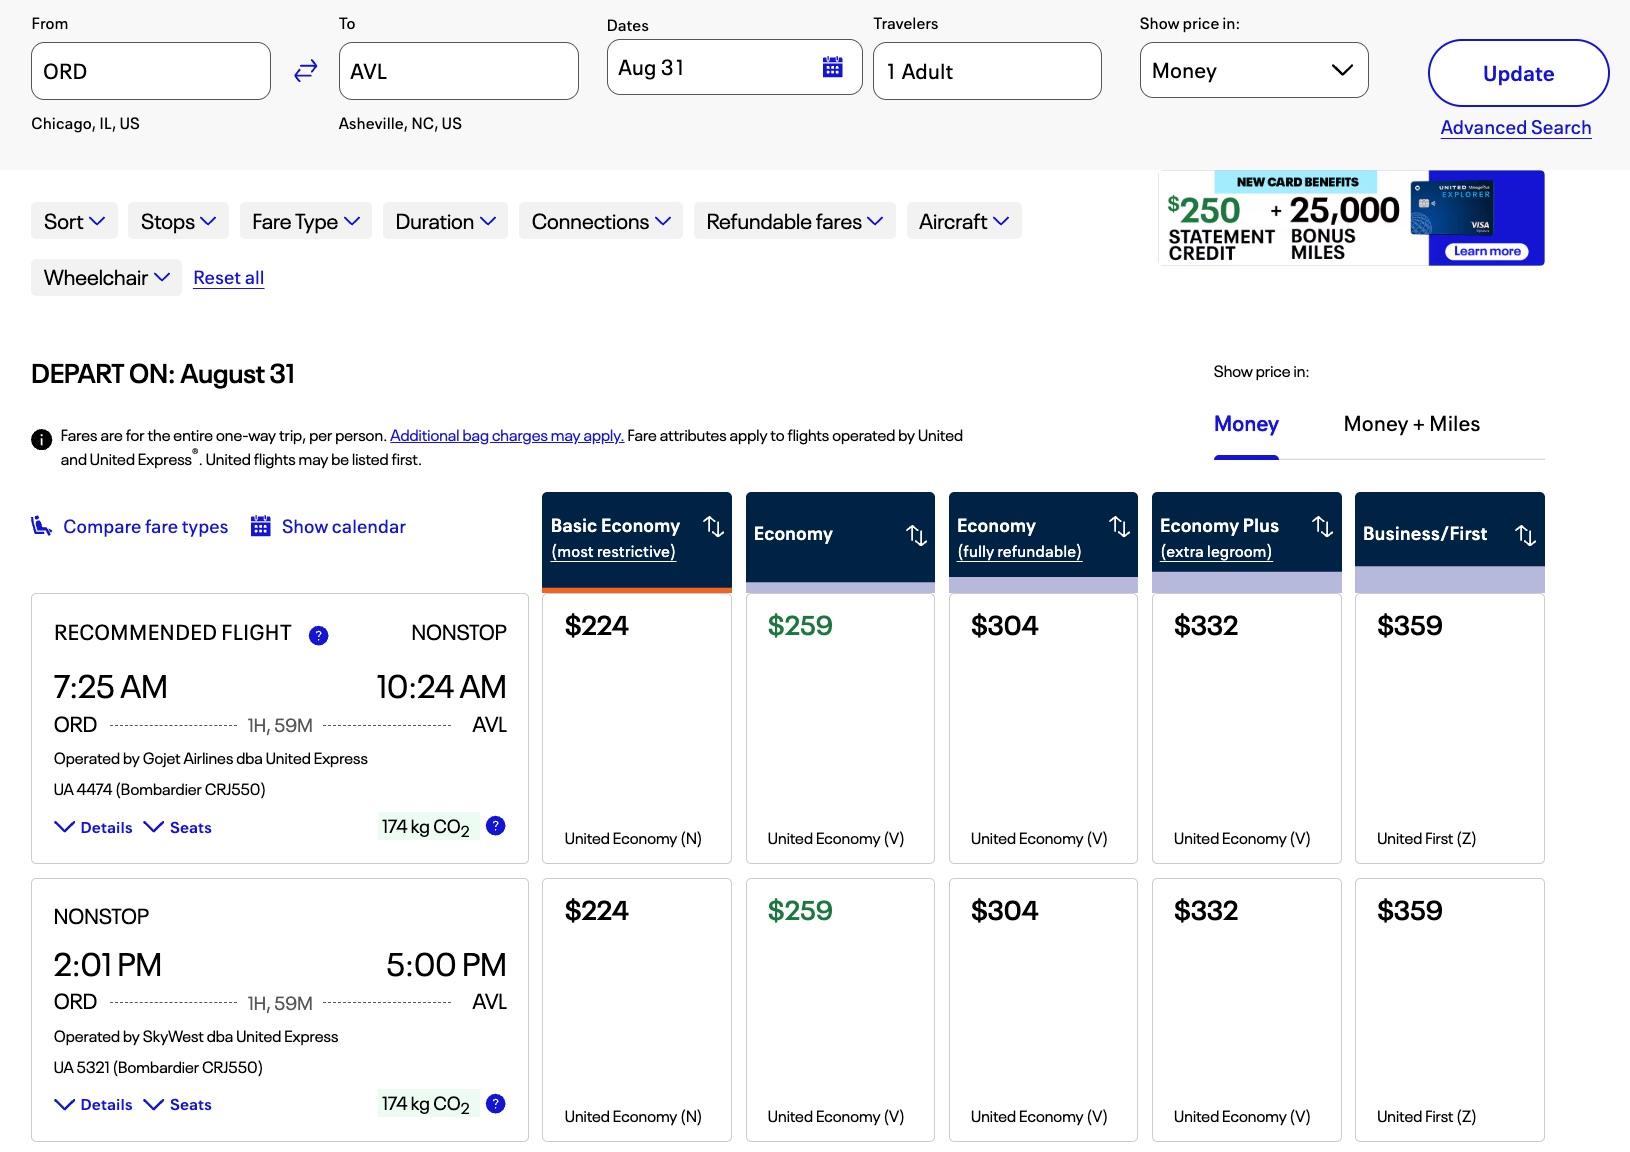Click UA 4474 (Bombardier CRJ550) text
1630x1152 pixels.
(x=160, y=789)
